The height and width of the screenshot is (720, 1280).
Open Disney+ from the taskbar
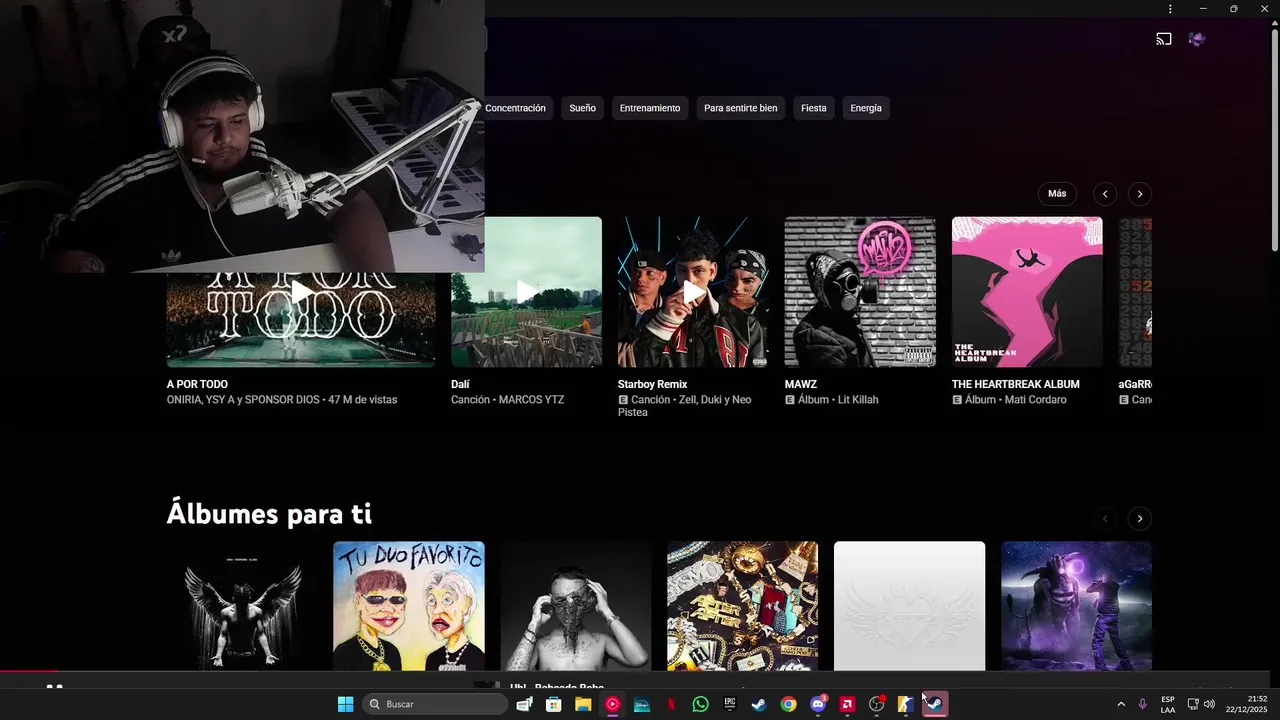[x=642, y=704]
